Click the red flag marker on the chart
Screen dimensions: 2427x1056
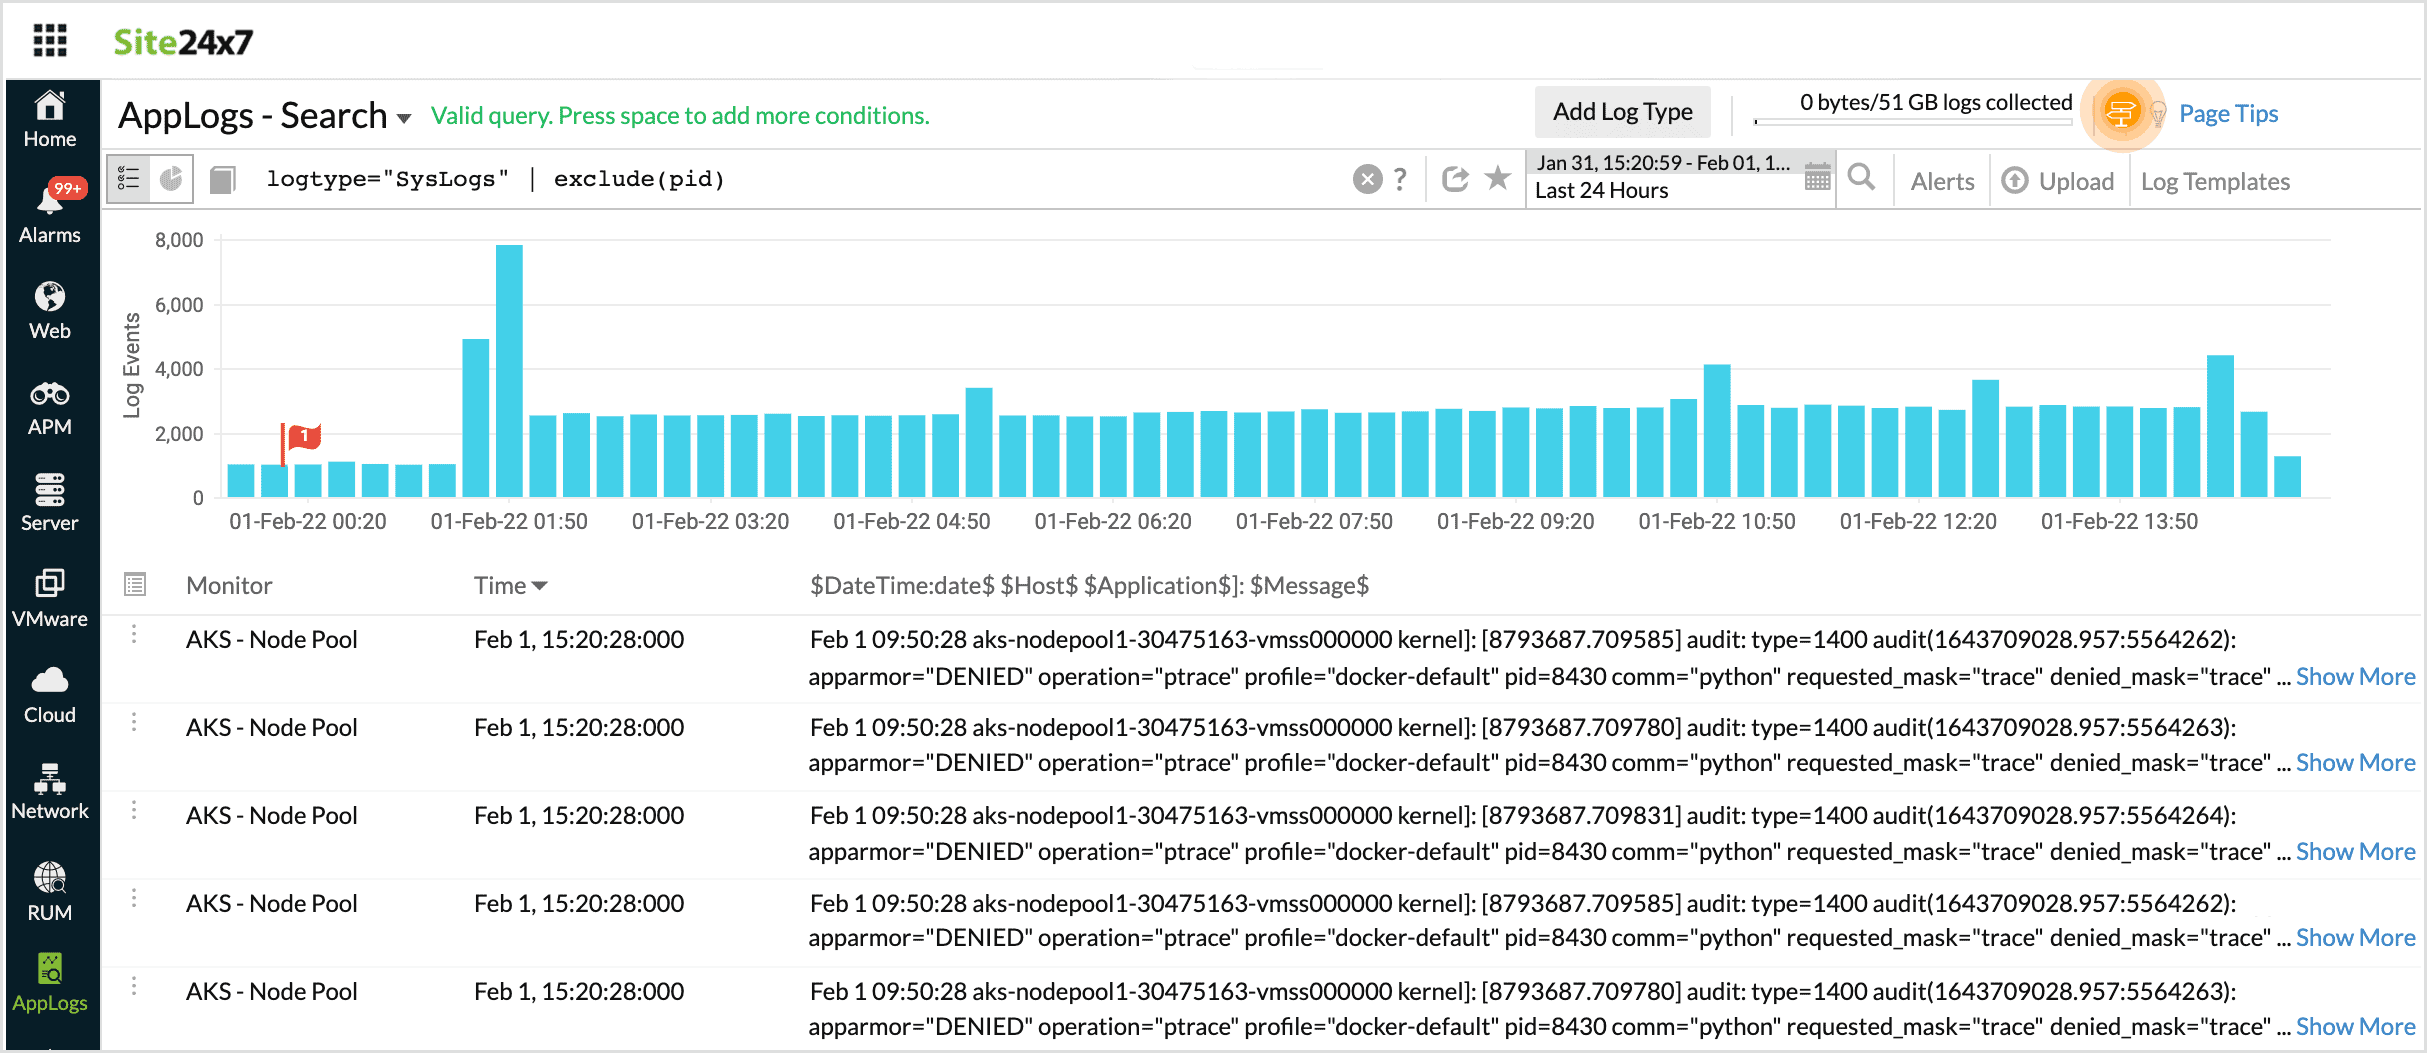pos(303,437)
